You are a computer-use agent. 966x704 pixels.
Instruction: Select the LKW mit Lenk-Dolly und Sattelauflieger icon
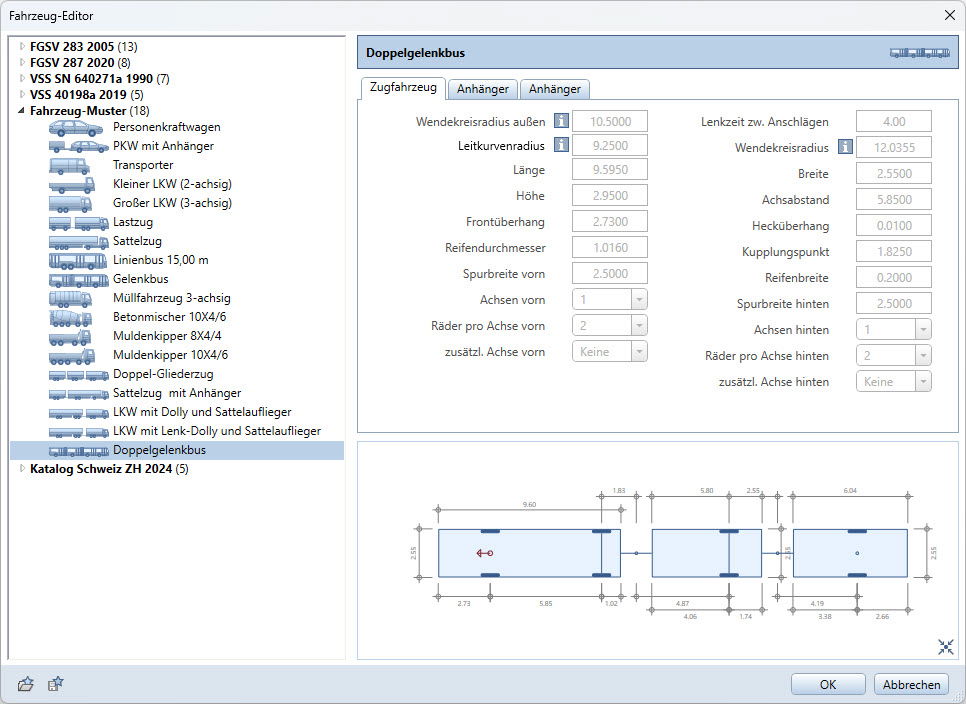(79, 432)
